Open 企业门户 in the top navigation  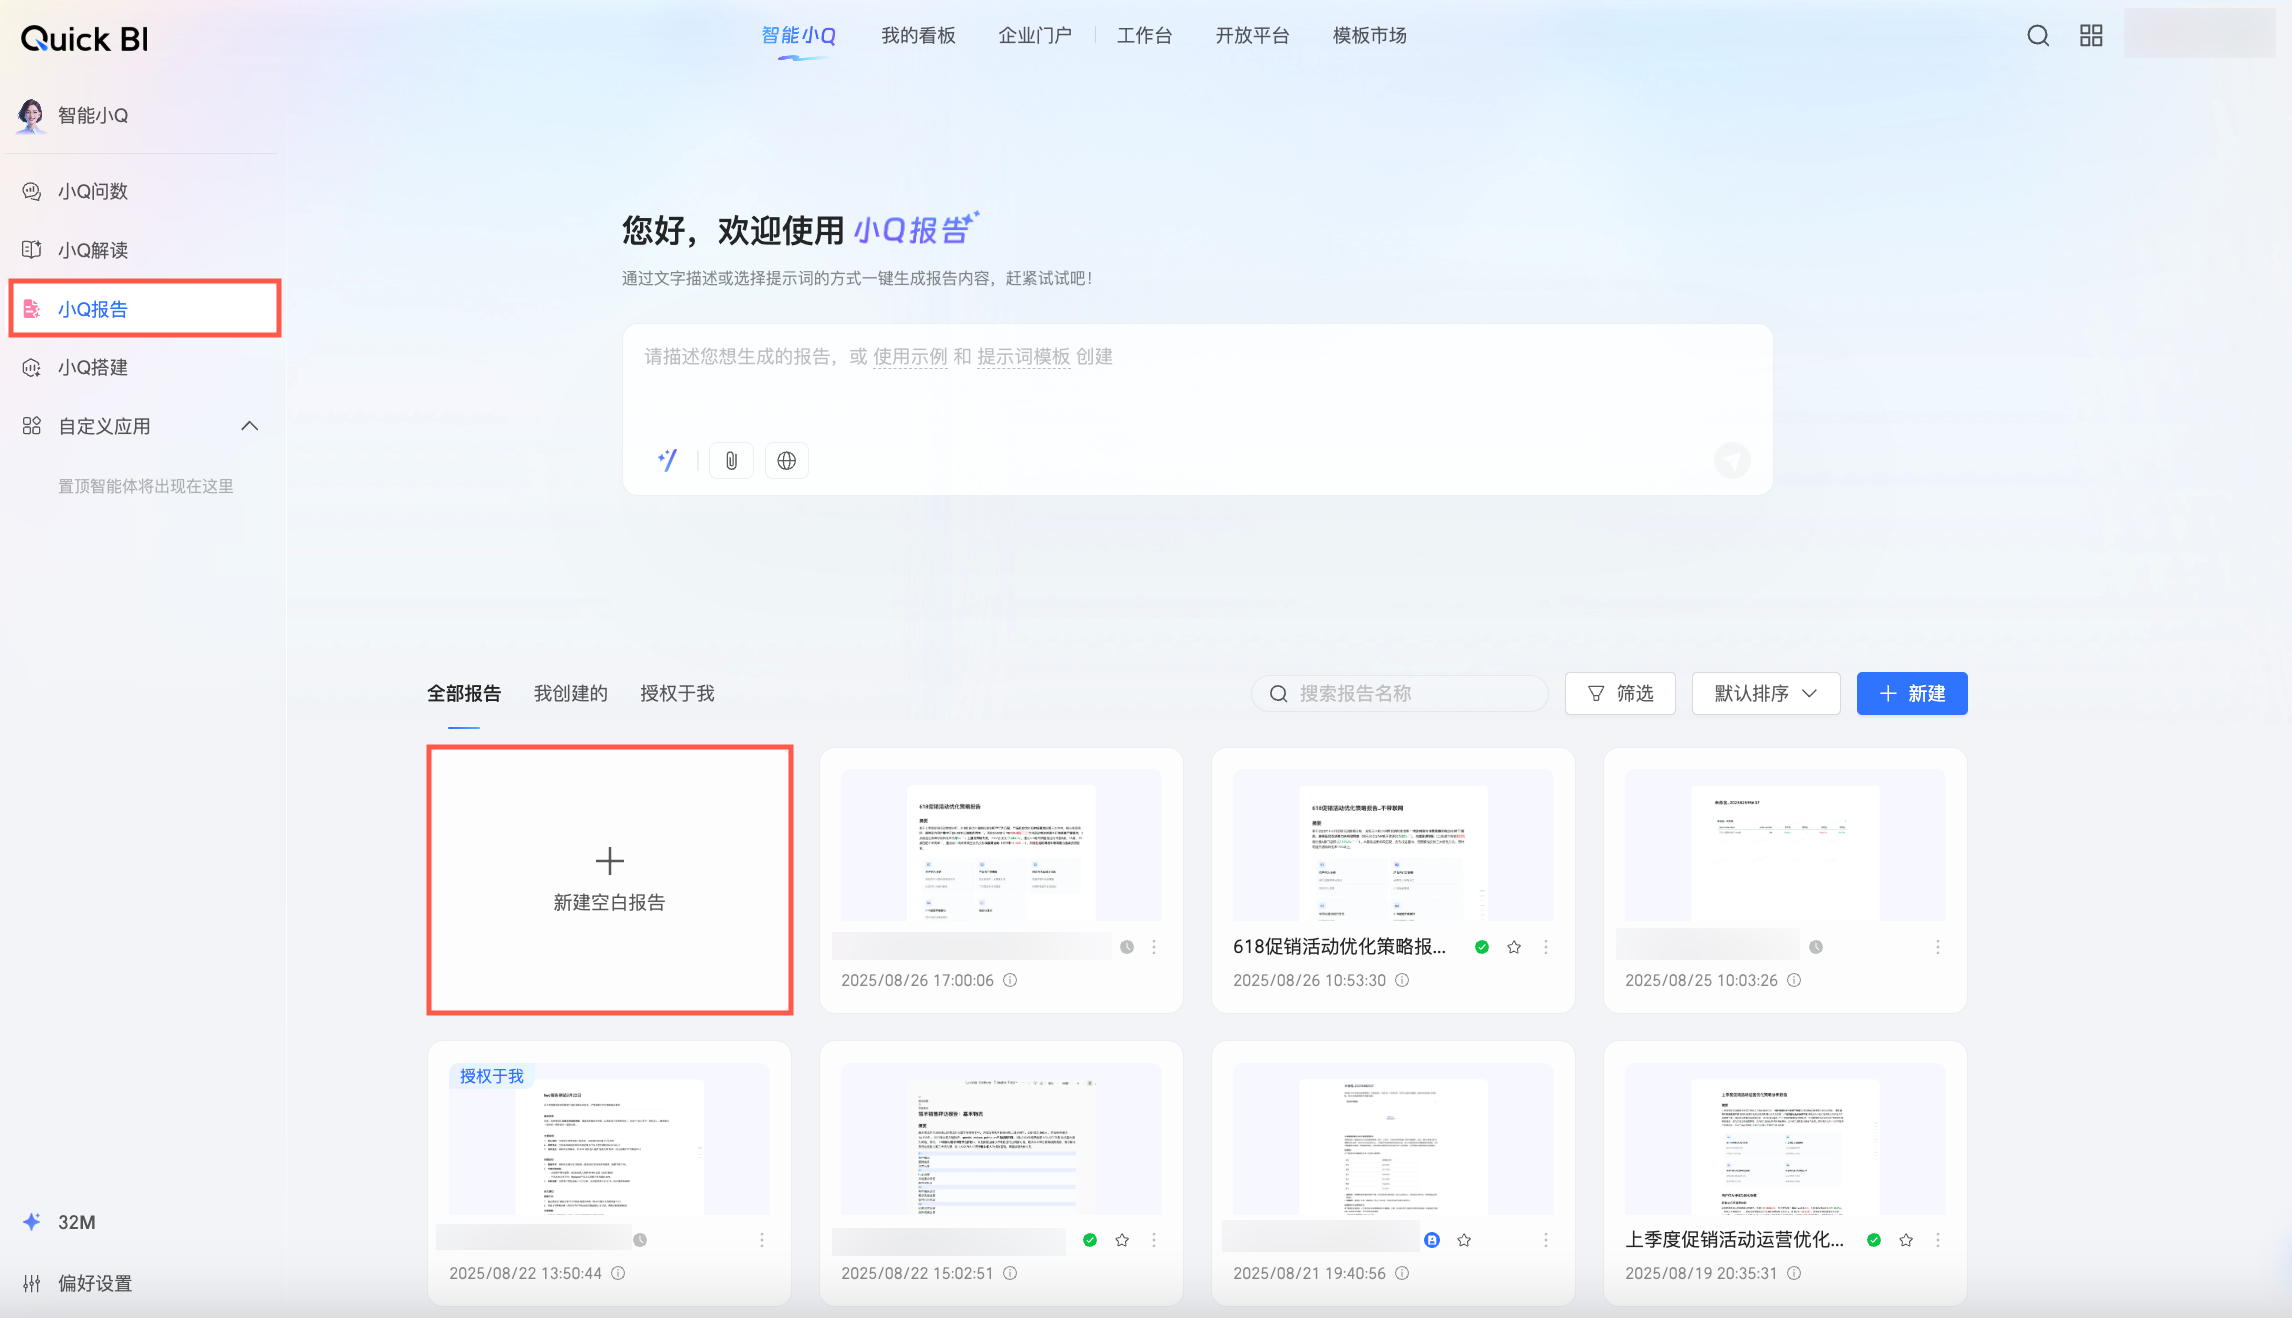click(1035, 36)
